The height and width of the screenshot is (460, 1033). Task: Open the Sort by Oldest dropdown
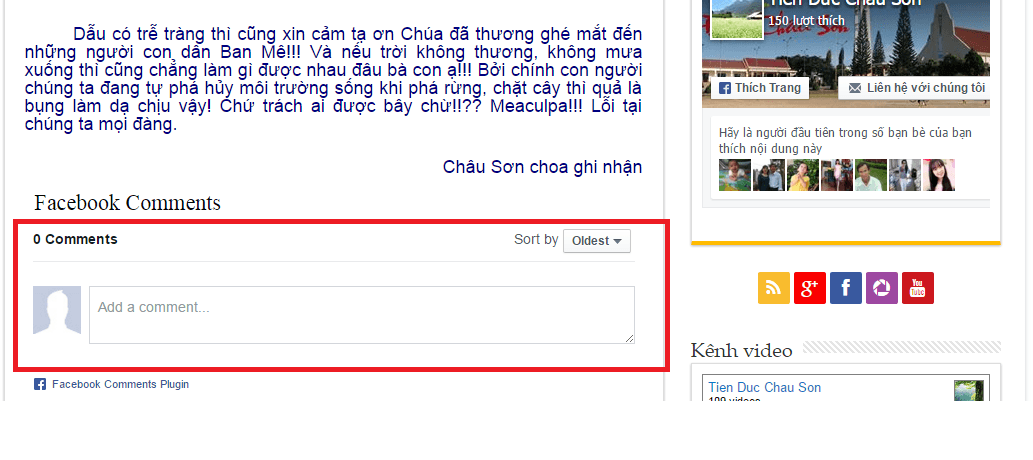[596, 241]
